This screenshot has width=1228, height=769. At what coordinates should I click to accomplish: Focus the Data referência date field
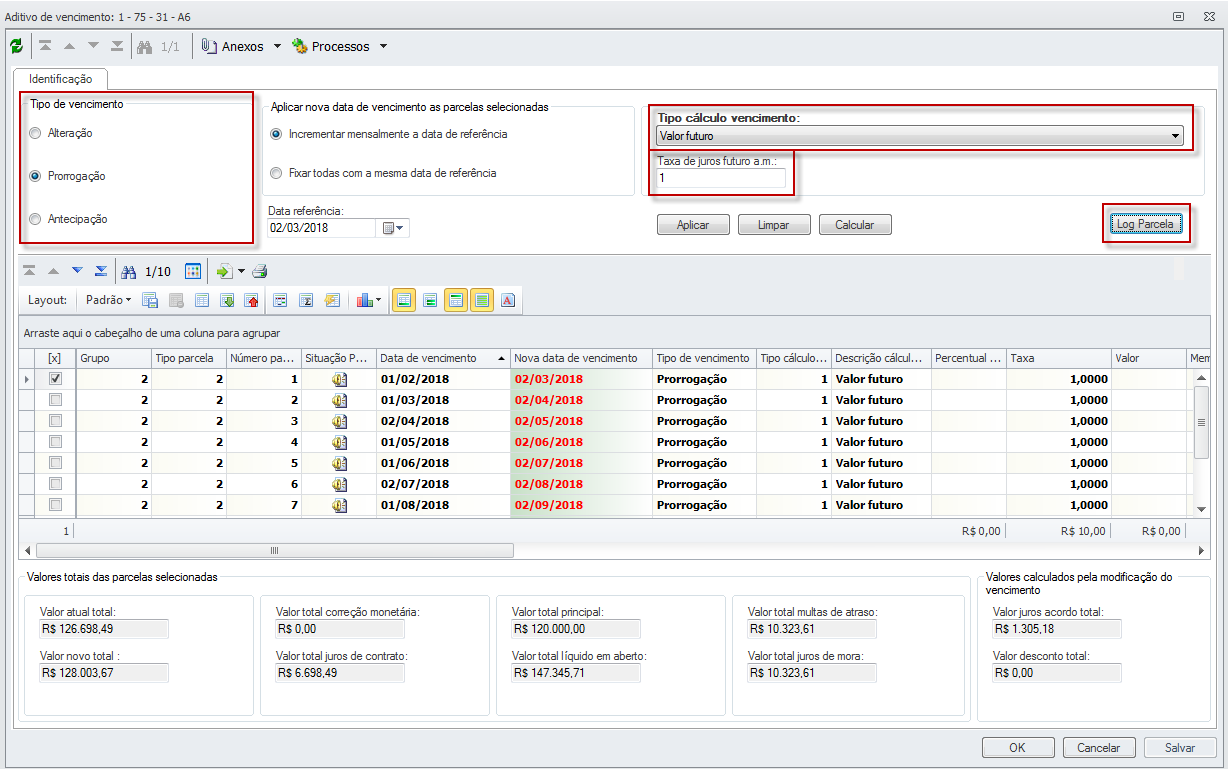coord(321,228)
